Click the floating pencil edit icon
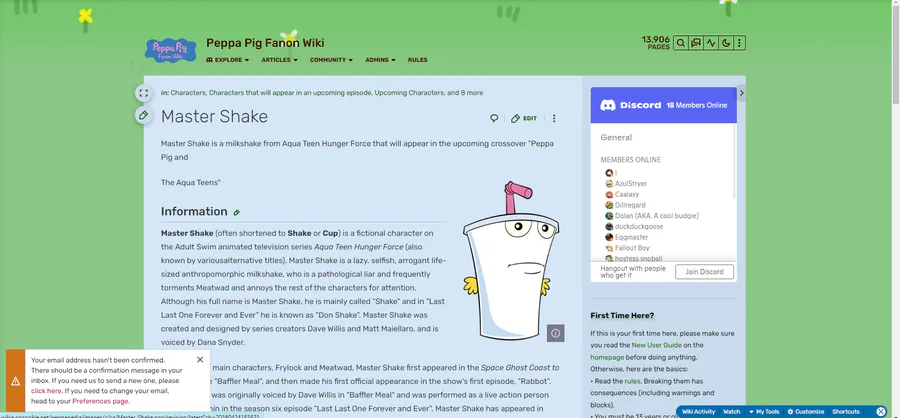Viewport: 900px width, 418px height. coord(143,115)
